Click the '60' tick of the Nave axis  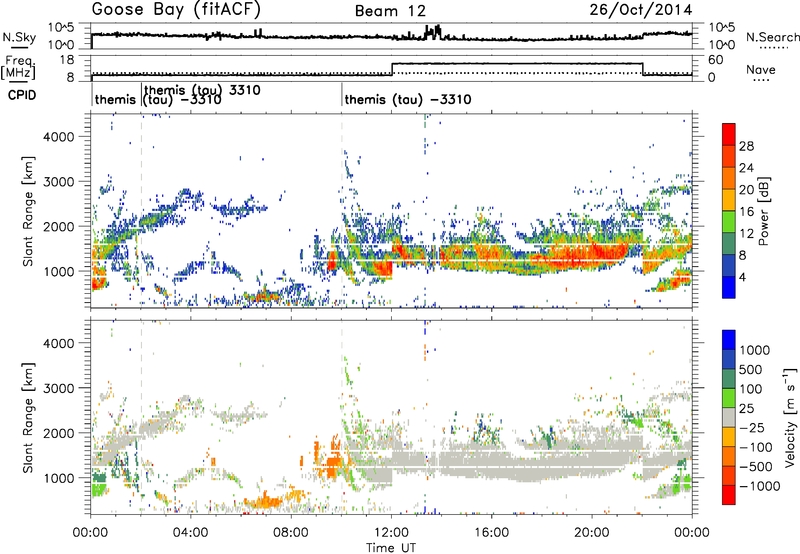(716, 60)
